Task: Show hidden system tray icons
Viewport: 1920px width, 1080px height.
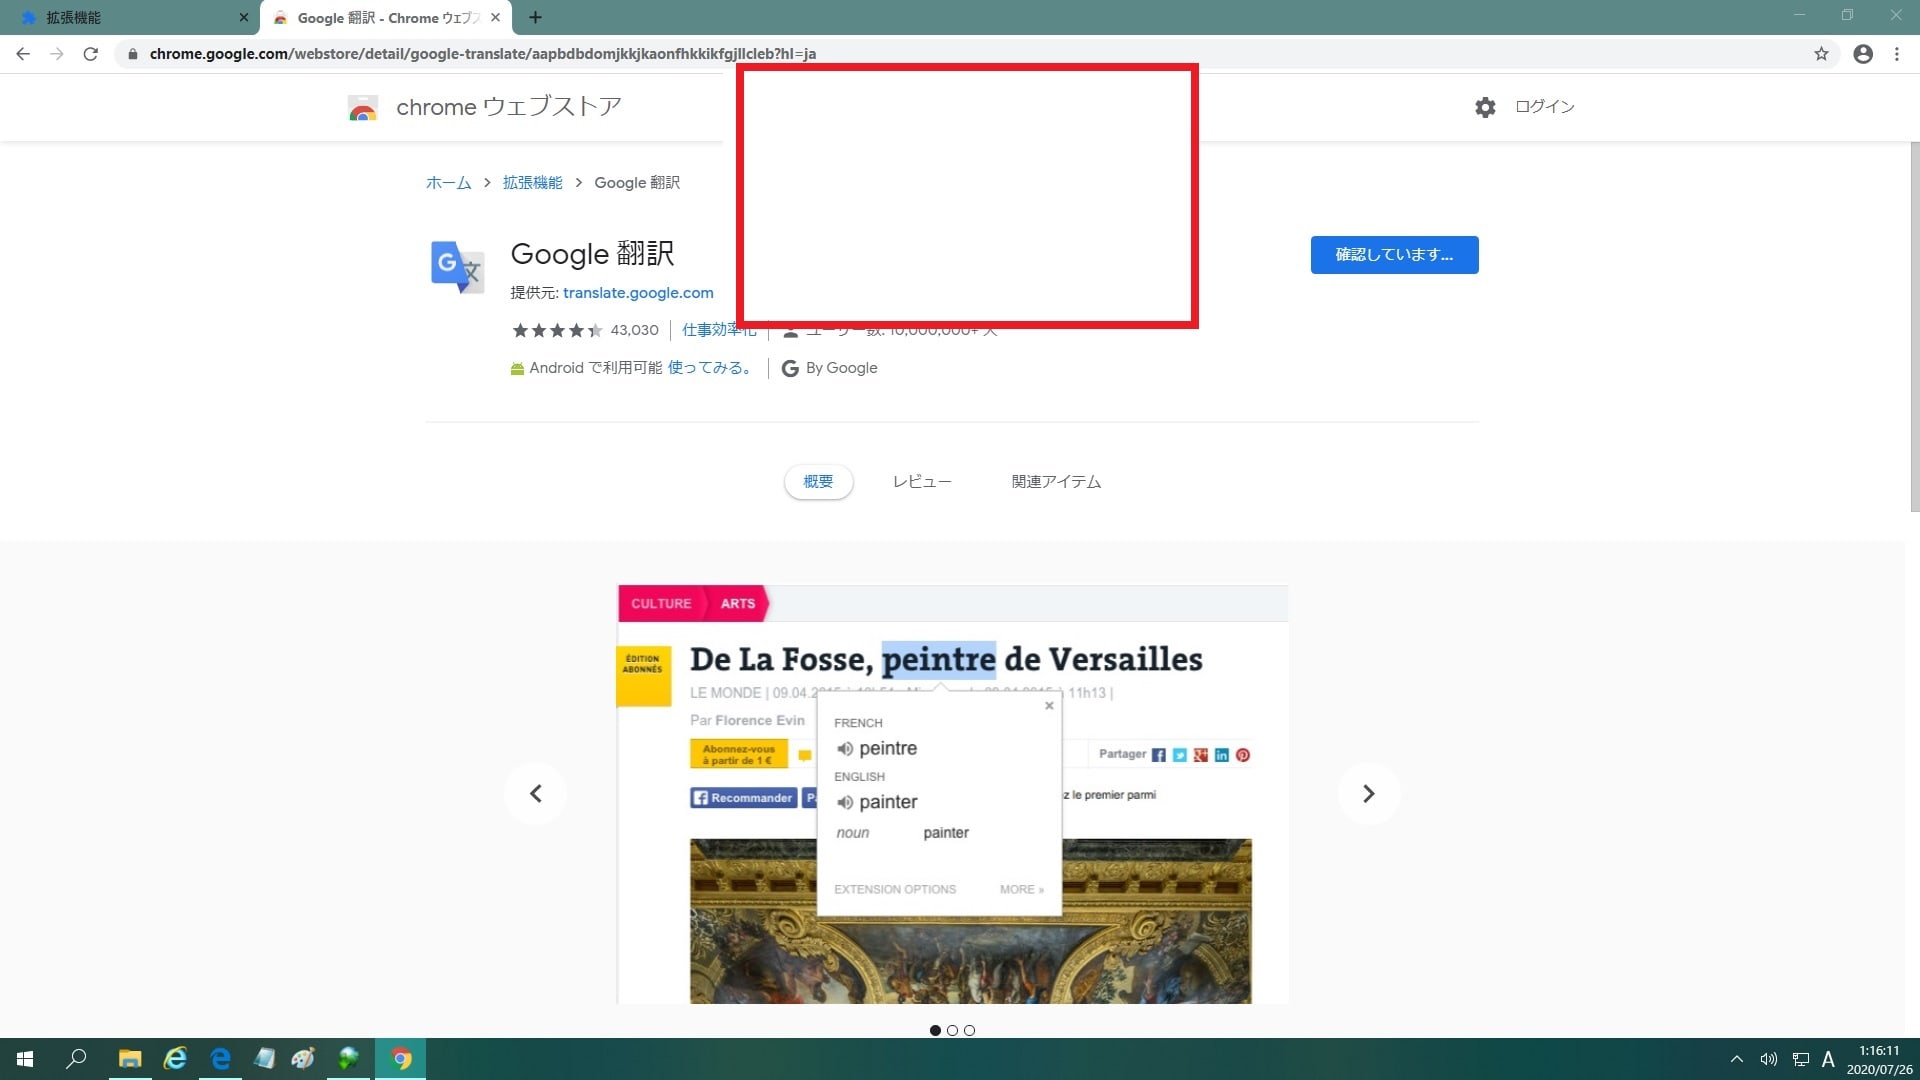Action: click(x=1737, y=1059)
